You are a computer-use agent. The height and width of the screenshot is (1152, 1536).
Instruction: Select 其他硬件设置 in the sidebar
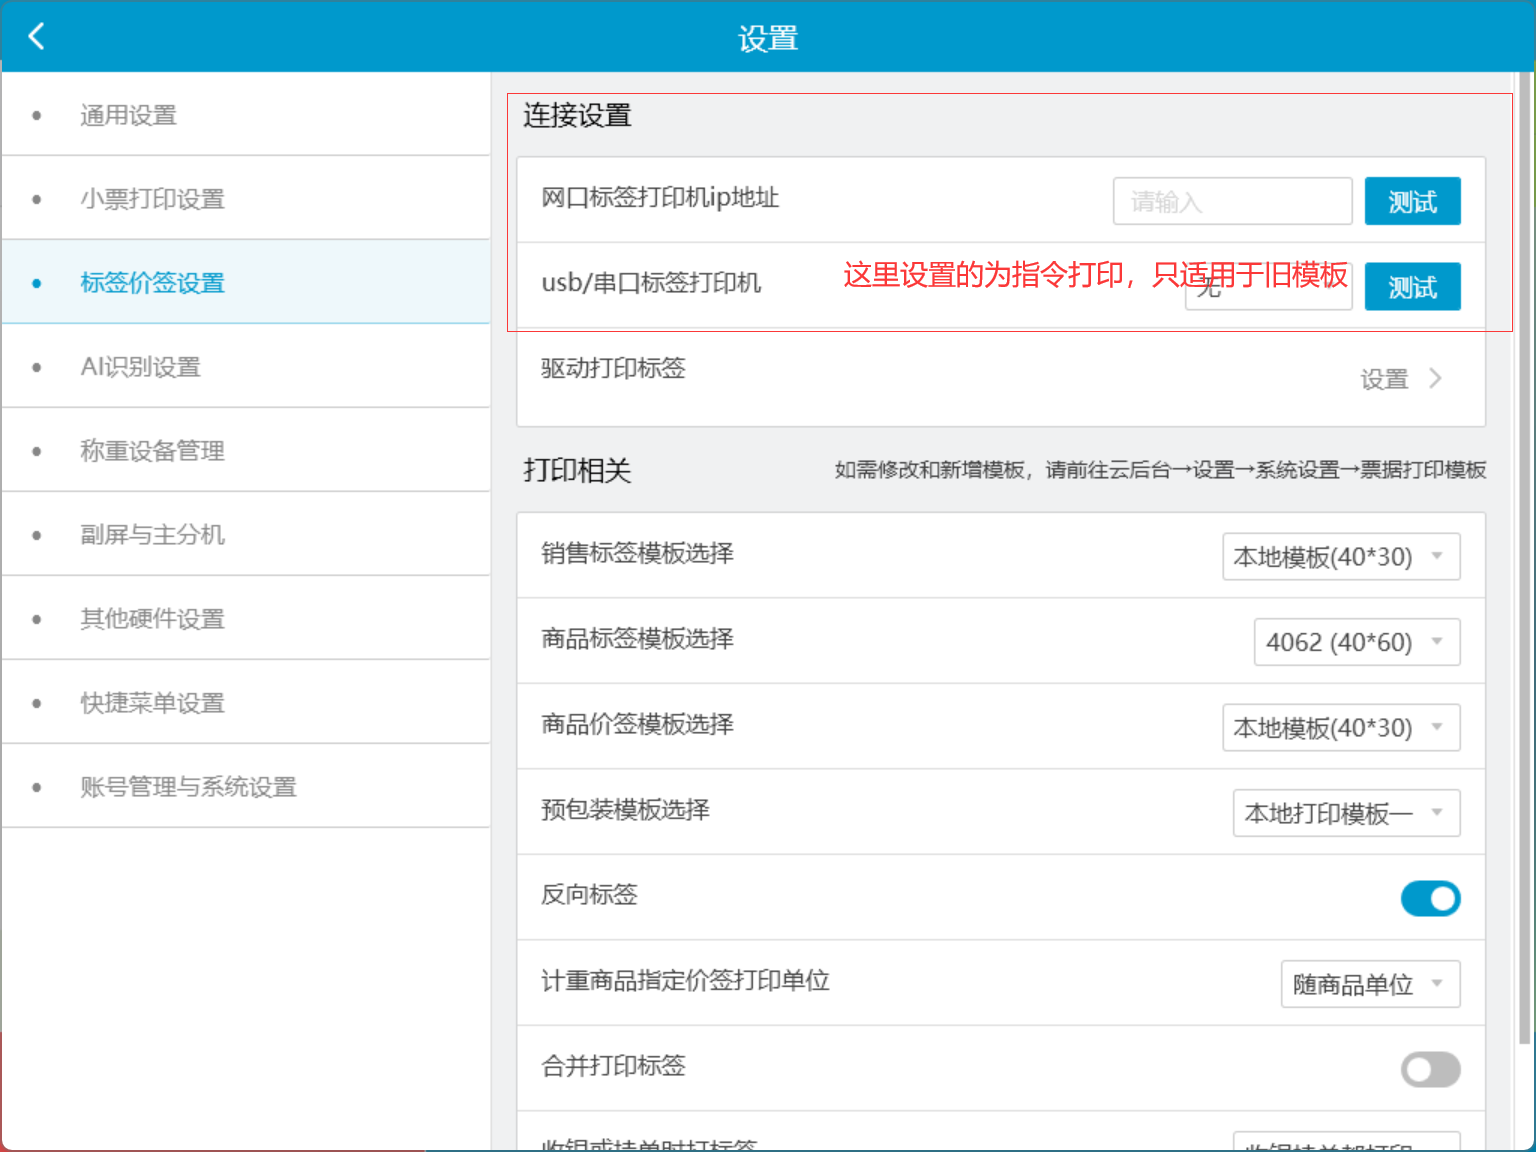152,618
